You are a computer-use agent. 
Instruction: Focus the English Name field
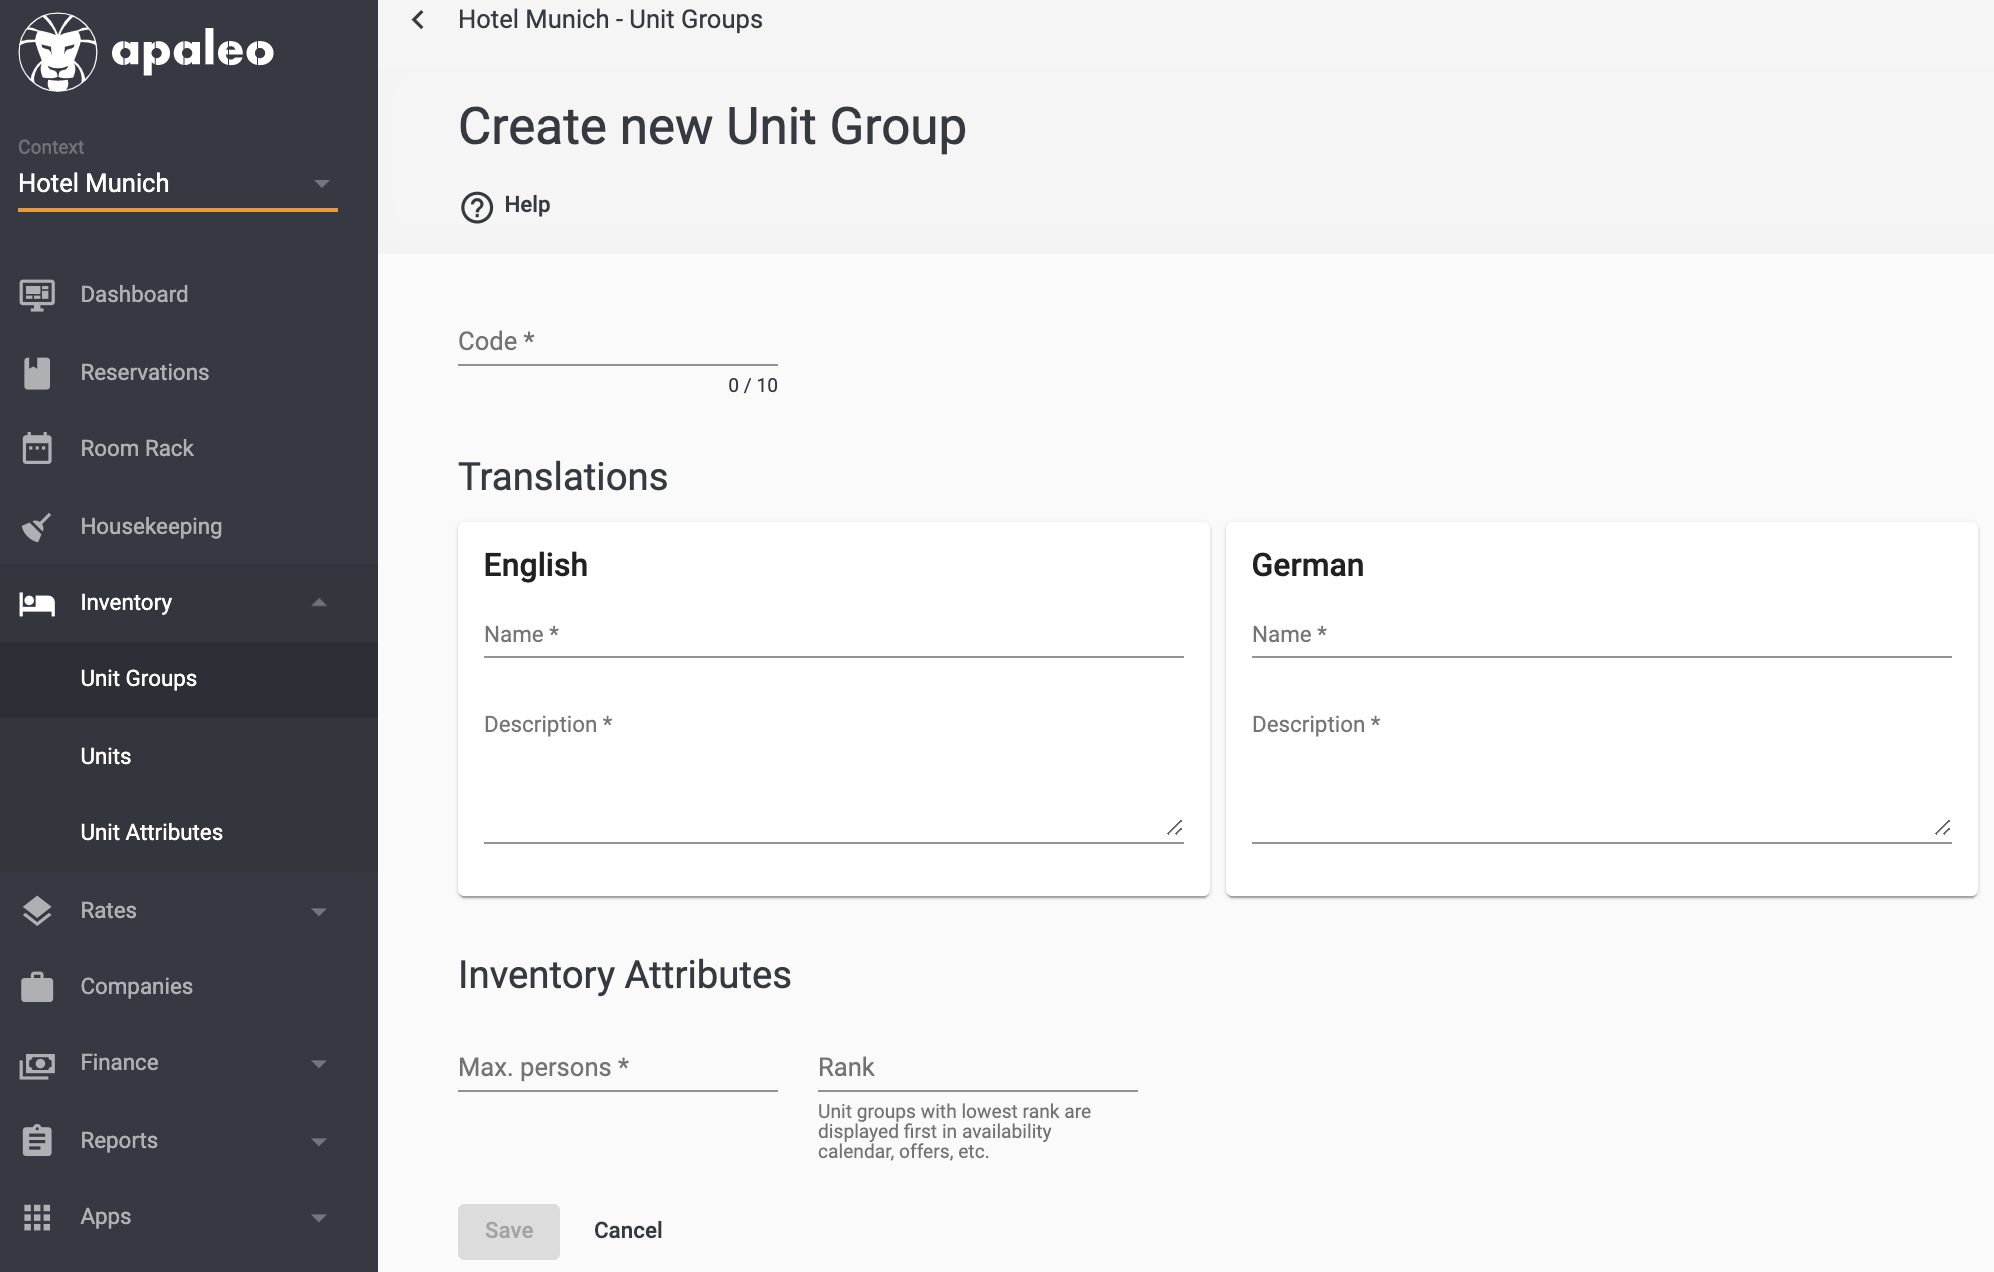834,635
